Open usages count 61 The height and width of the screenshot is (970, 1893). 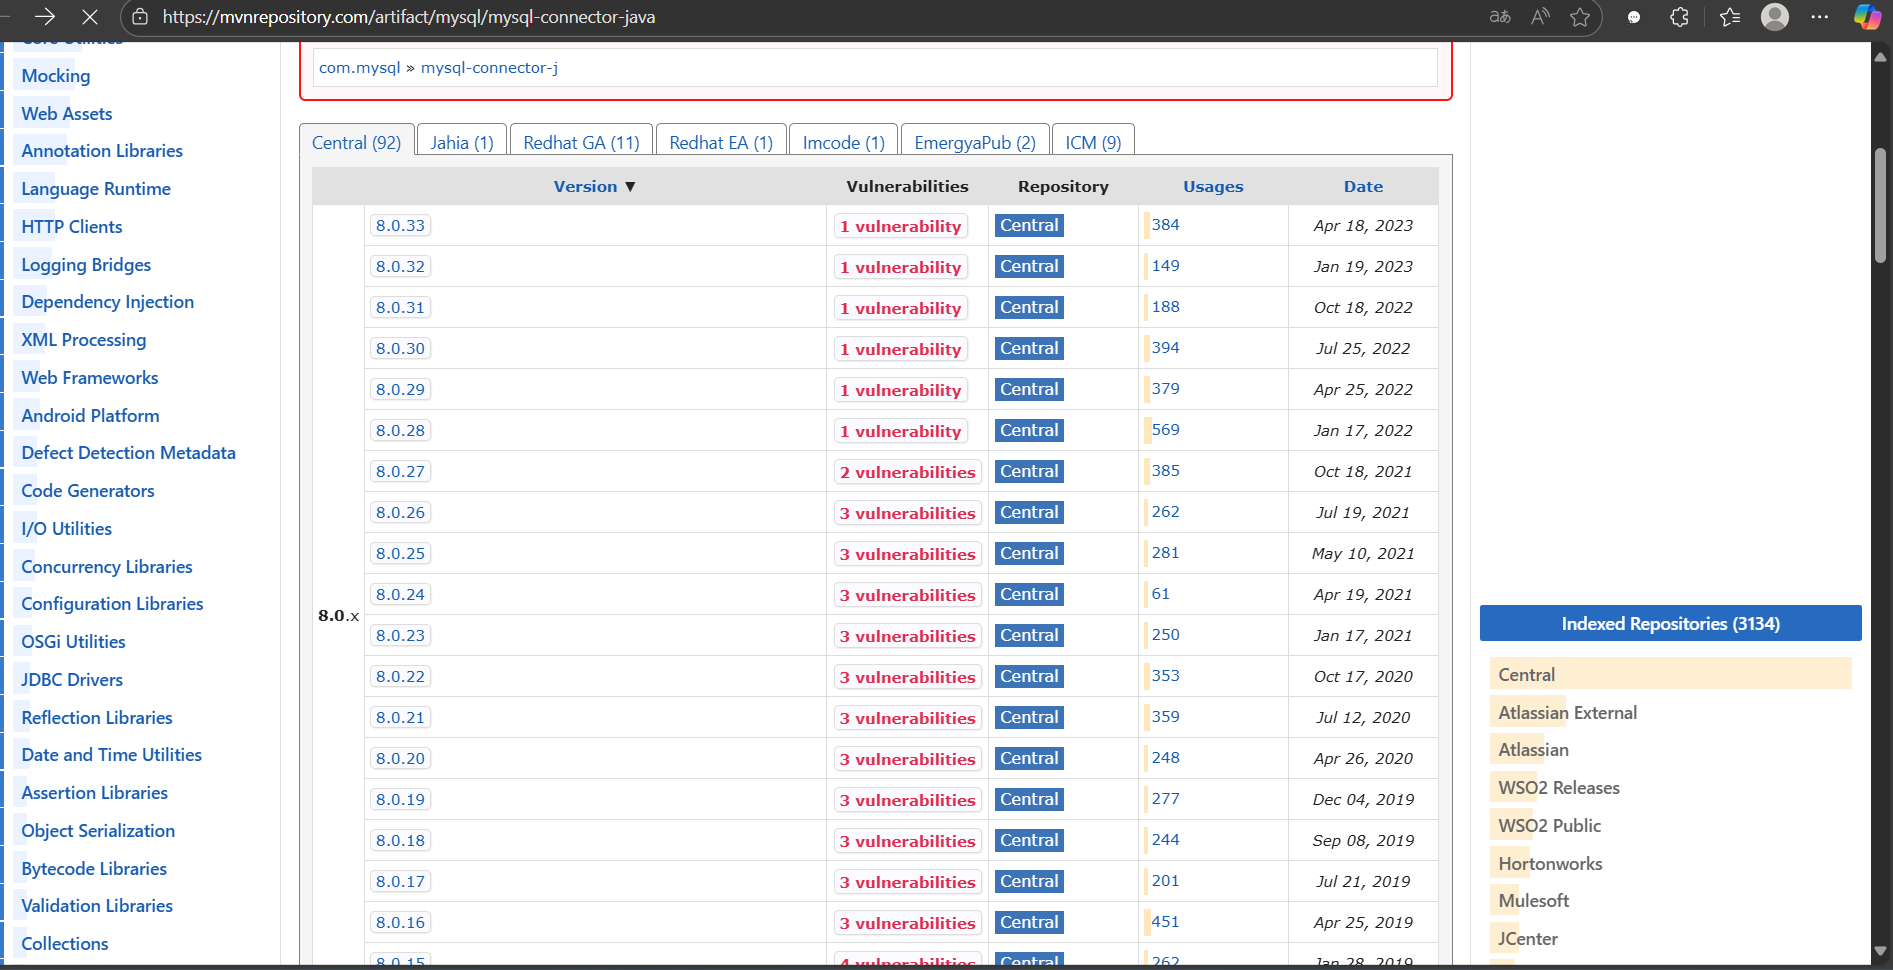1160,594
